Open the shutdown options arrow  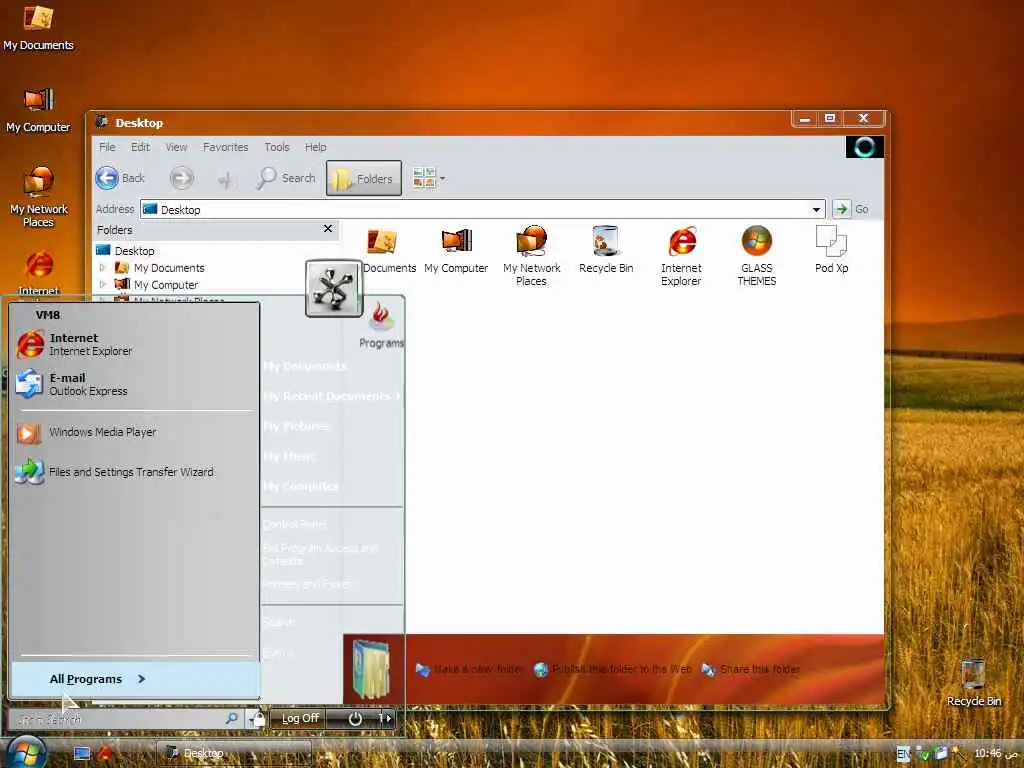(387, 718)
